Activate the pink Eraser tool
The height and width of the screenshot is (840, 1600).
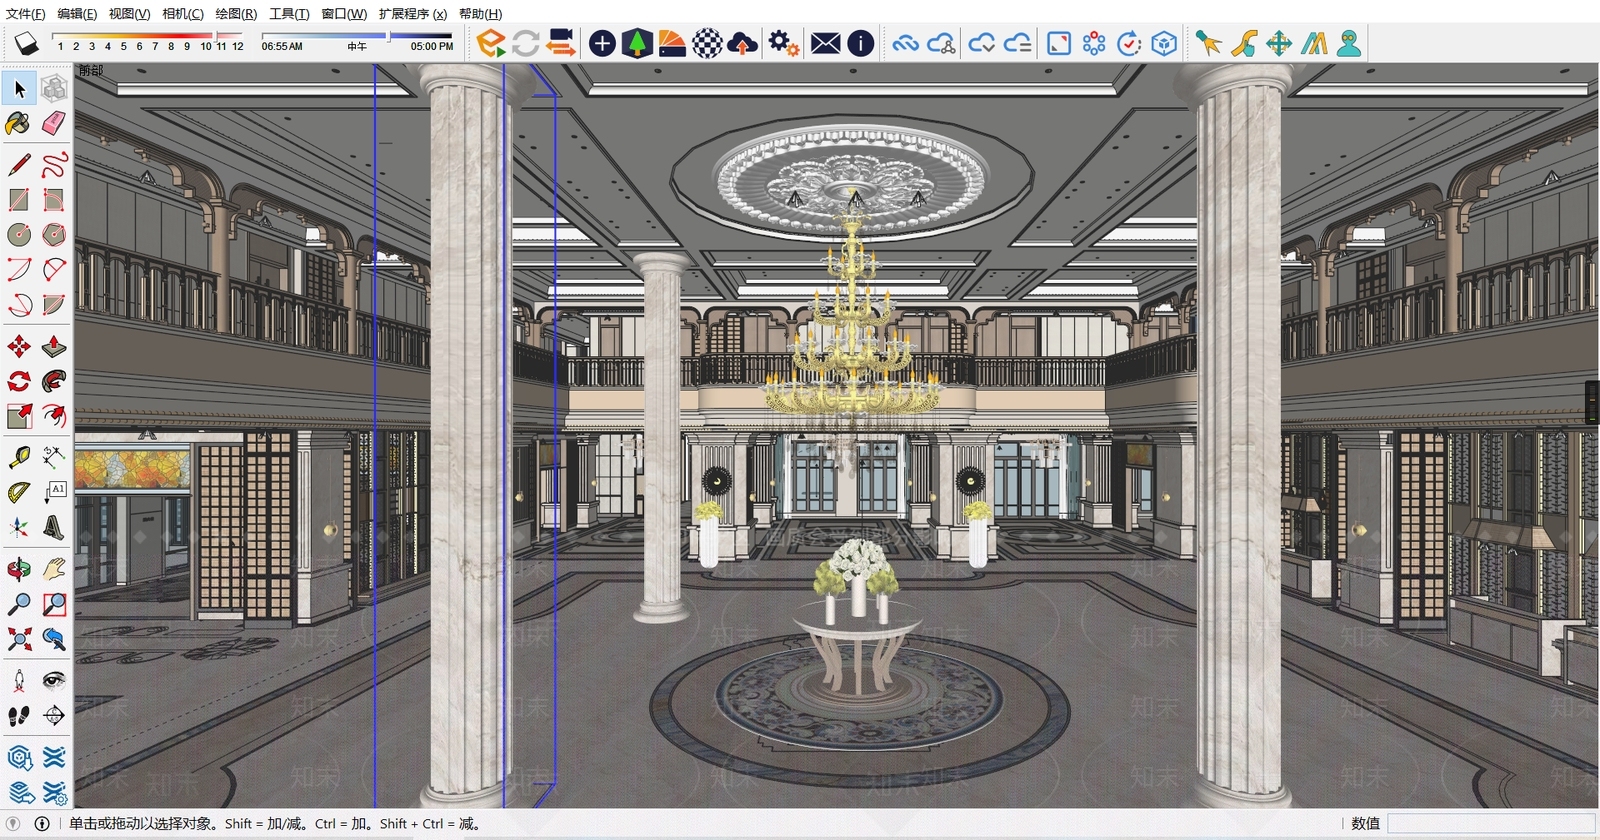click(54, 123)
